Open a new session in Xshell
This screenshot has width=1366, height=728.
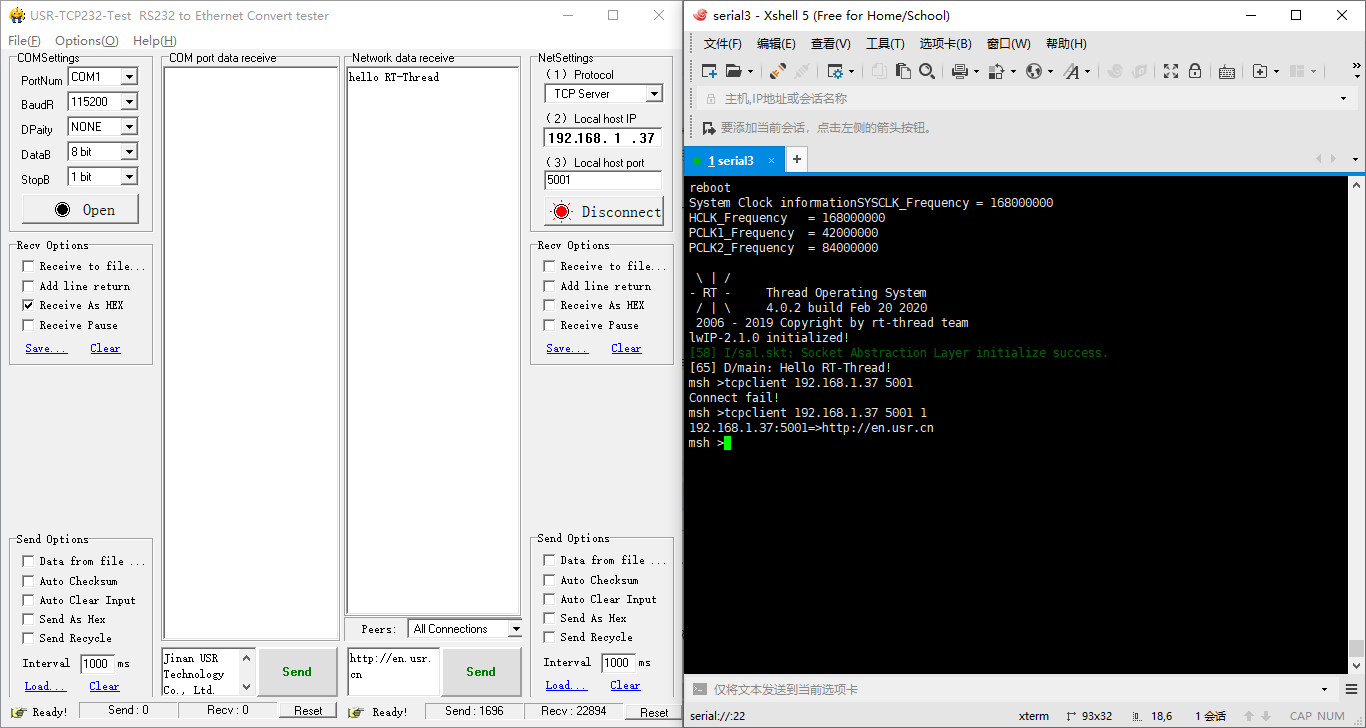pyautogui.click(x=710, y=71)
